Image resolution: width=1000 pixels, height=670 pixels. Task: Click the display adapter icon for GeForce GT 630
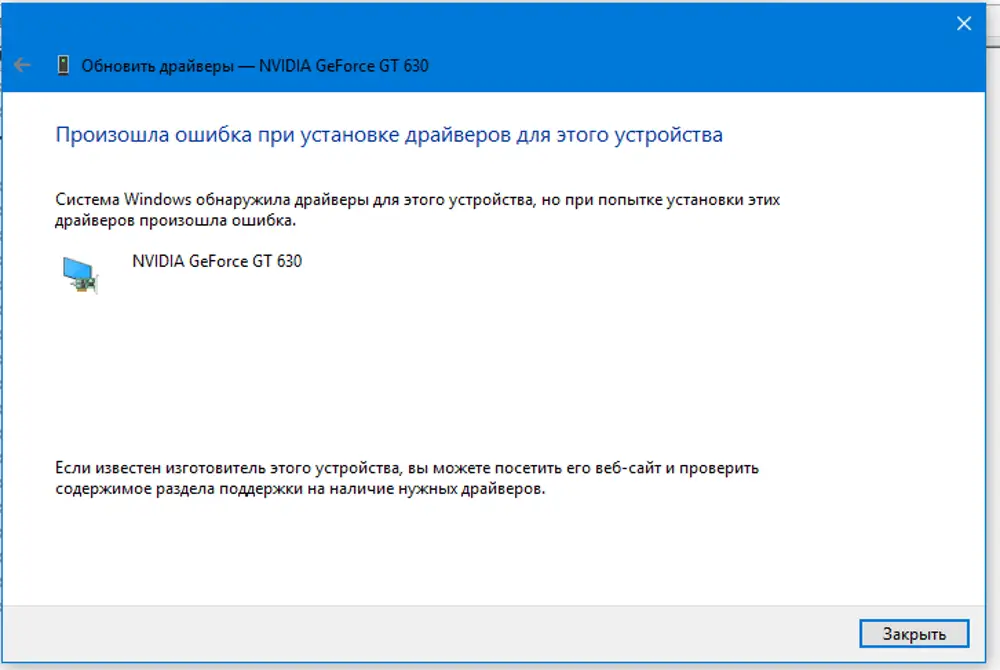(80, 273)
